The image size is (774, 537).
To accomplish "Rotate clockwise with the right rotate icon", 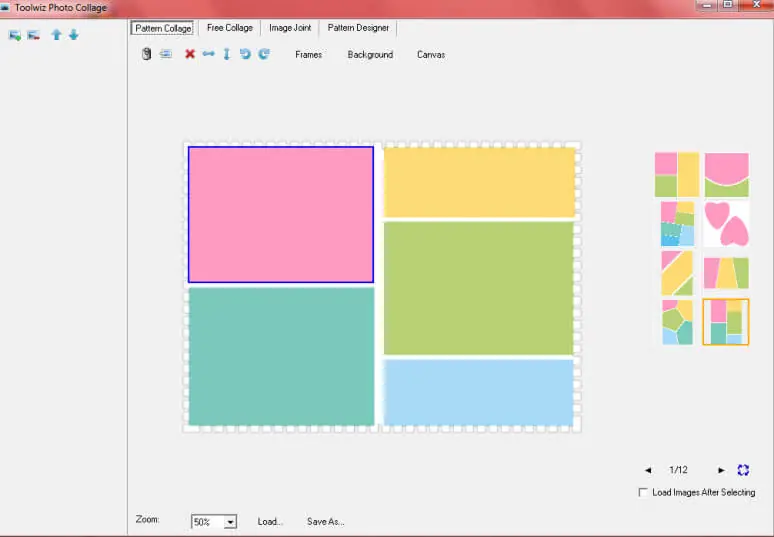I will (x=264, y=54).
